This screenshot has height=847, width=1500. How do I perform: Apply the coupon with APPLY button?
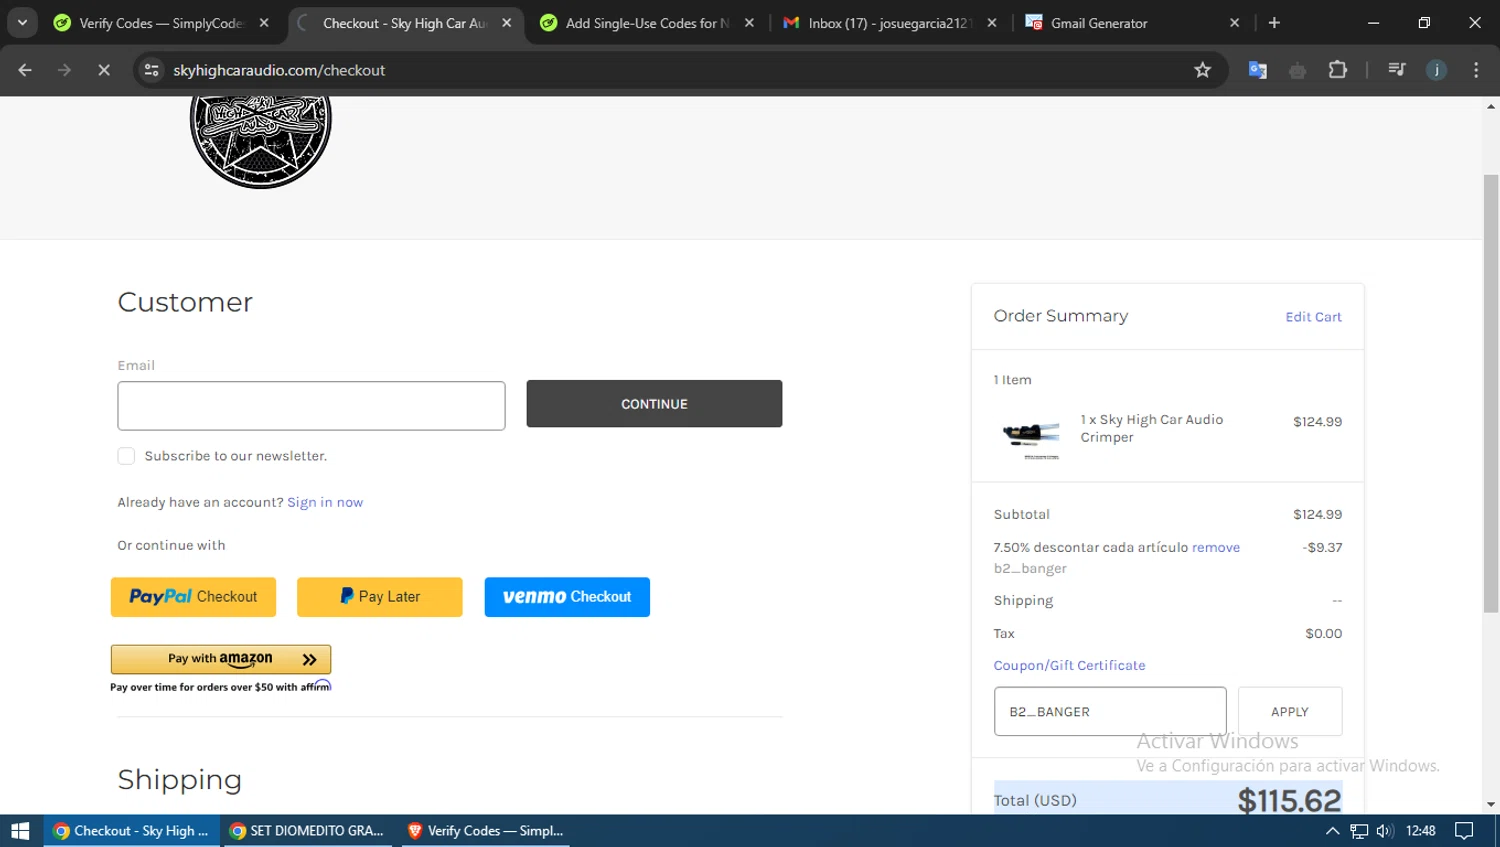[x=1290, y=712]
